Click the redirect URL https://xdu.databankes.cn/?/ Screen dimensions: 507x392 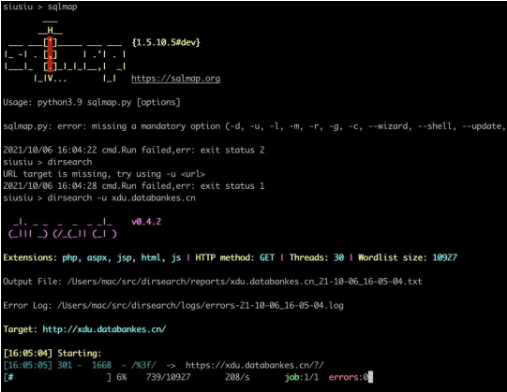click(x=254, y=365)
